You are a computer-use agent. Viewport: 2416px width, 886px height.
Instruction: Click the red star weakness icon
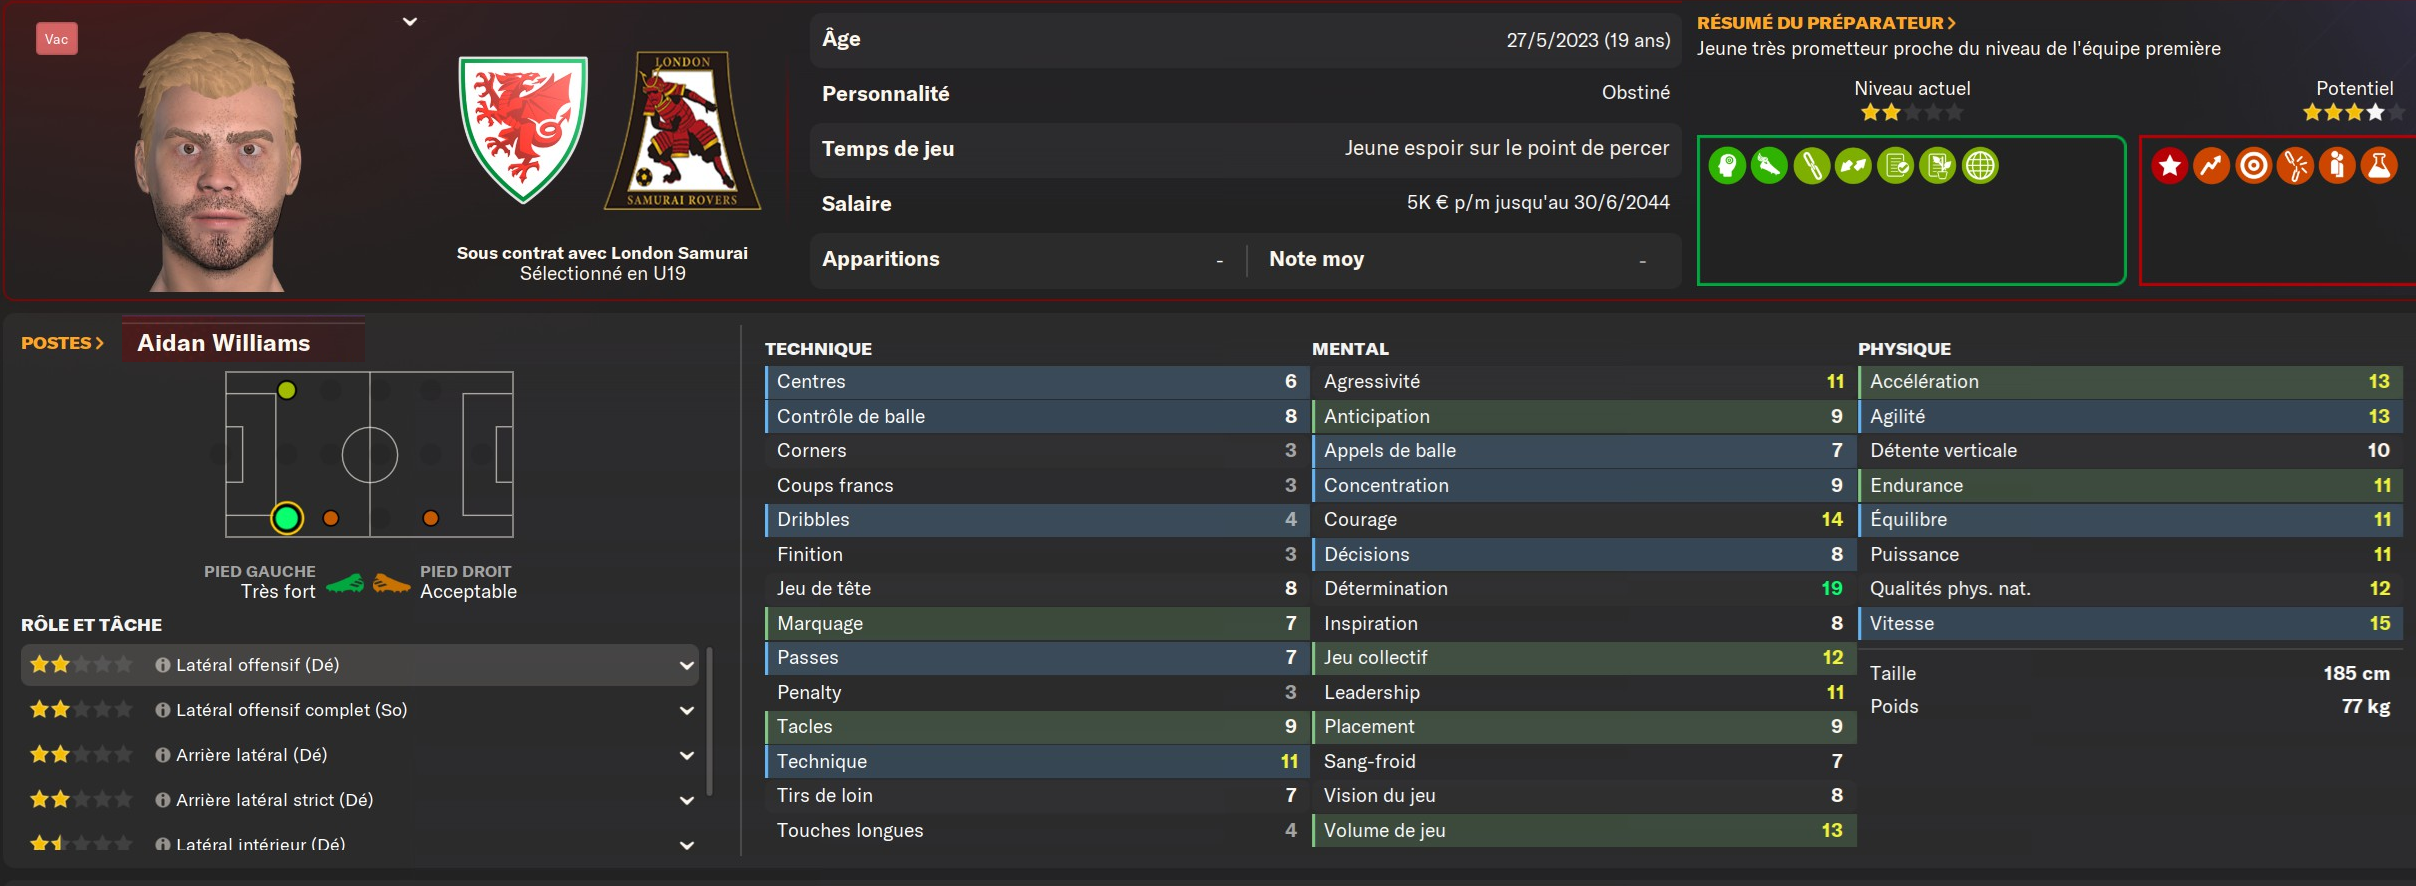point(2169,166)
